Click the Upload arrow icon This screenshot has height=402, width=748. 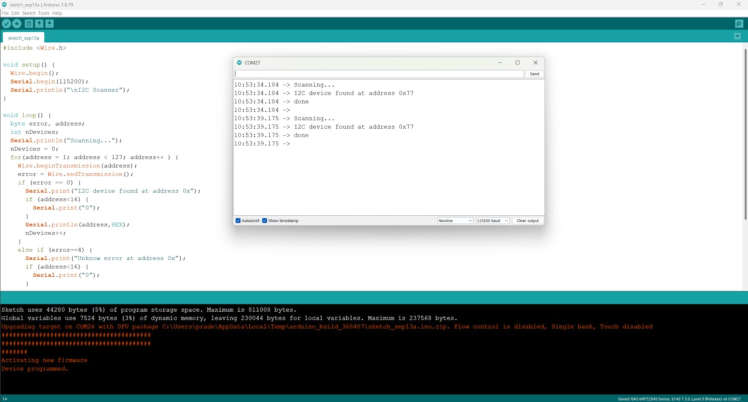(x=16, y=23)
